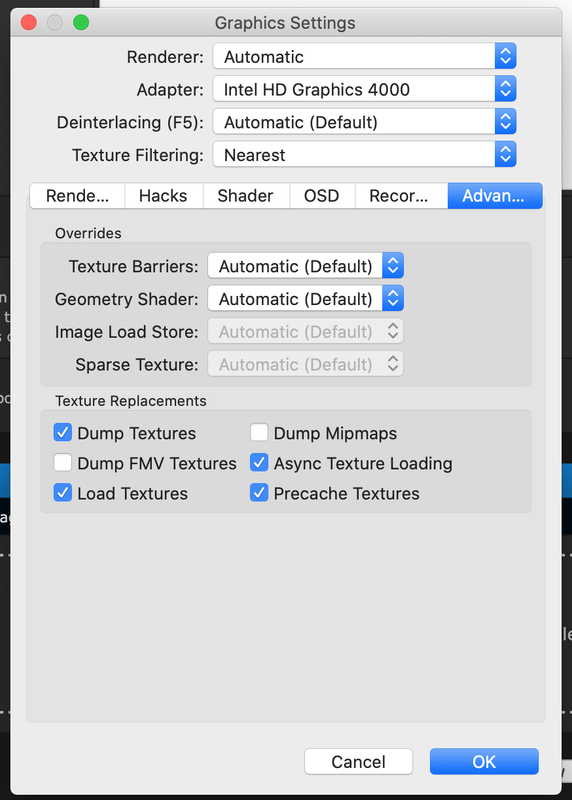Open the Renderer dropdown
The image size is (572, 800).
[364, 56]
